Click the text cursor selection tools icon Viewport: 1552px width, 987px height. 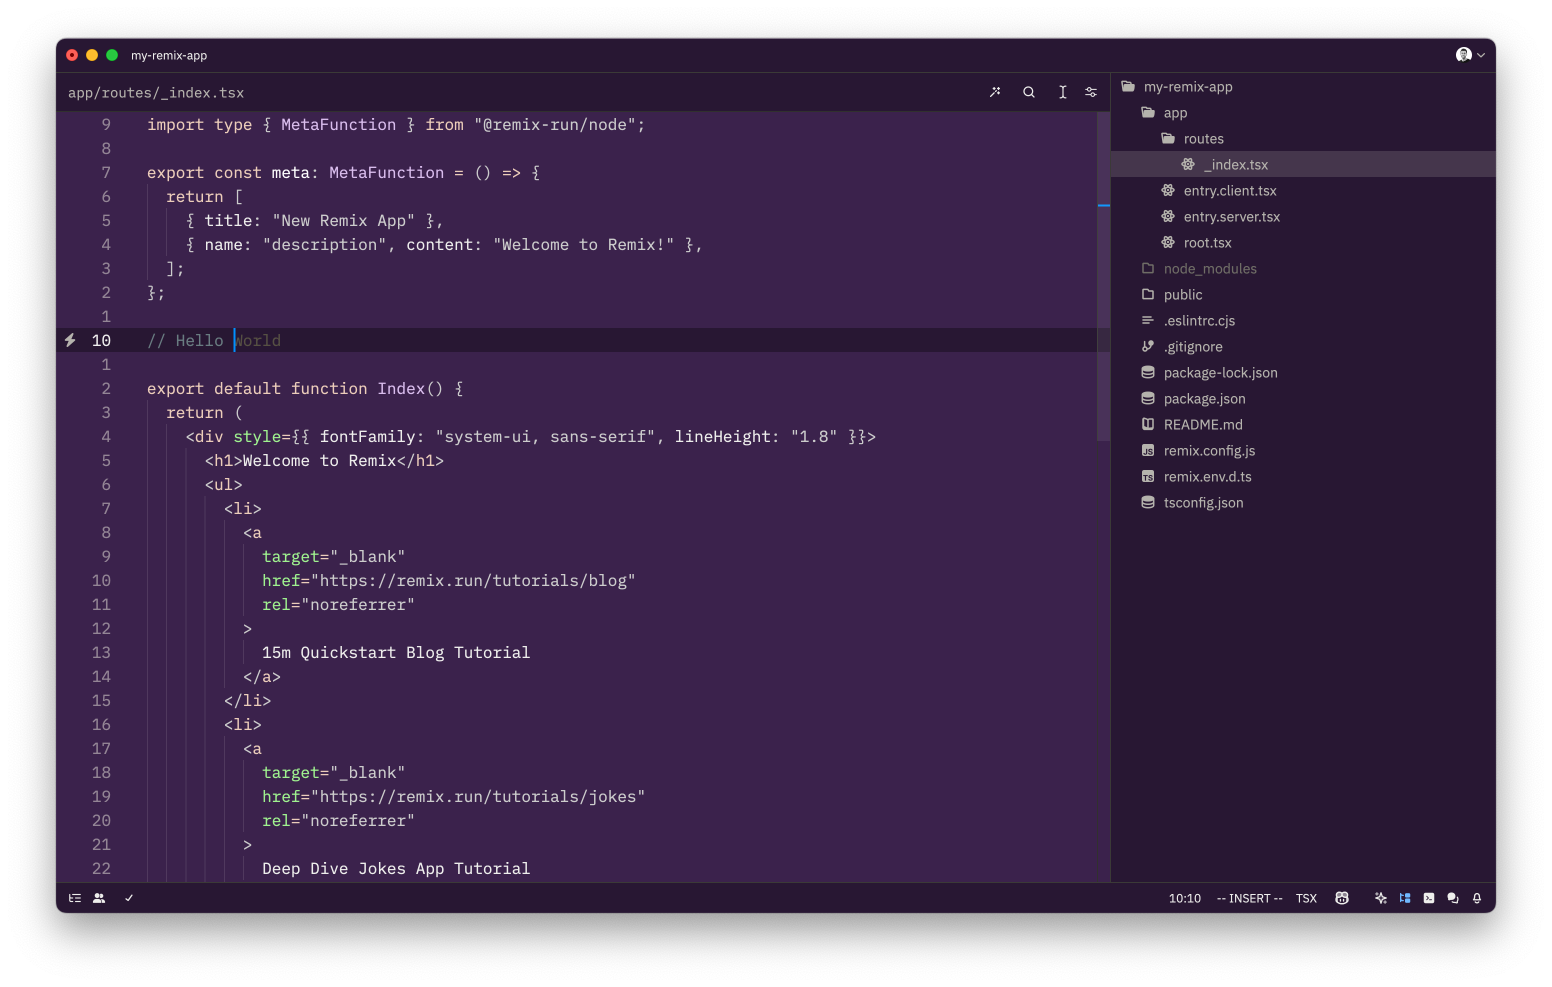(x=1062, y=92)
